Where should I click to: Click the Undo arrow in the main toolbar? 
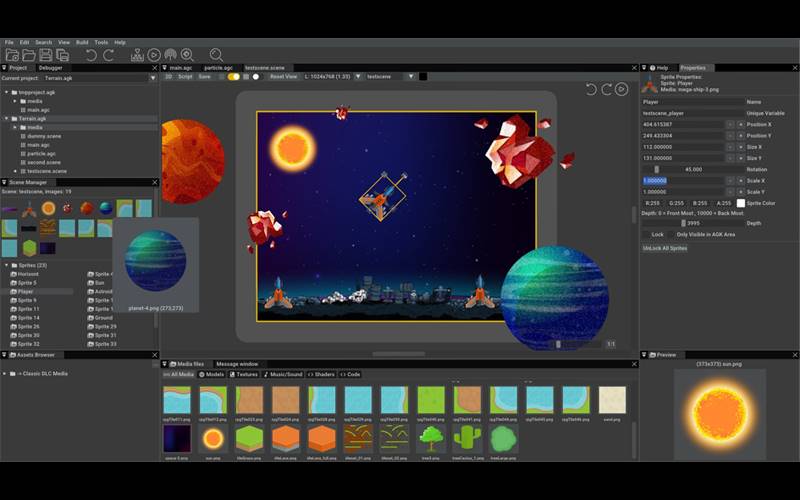pyautogui.click(x=91, y=55)
